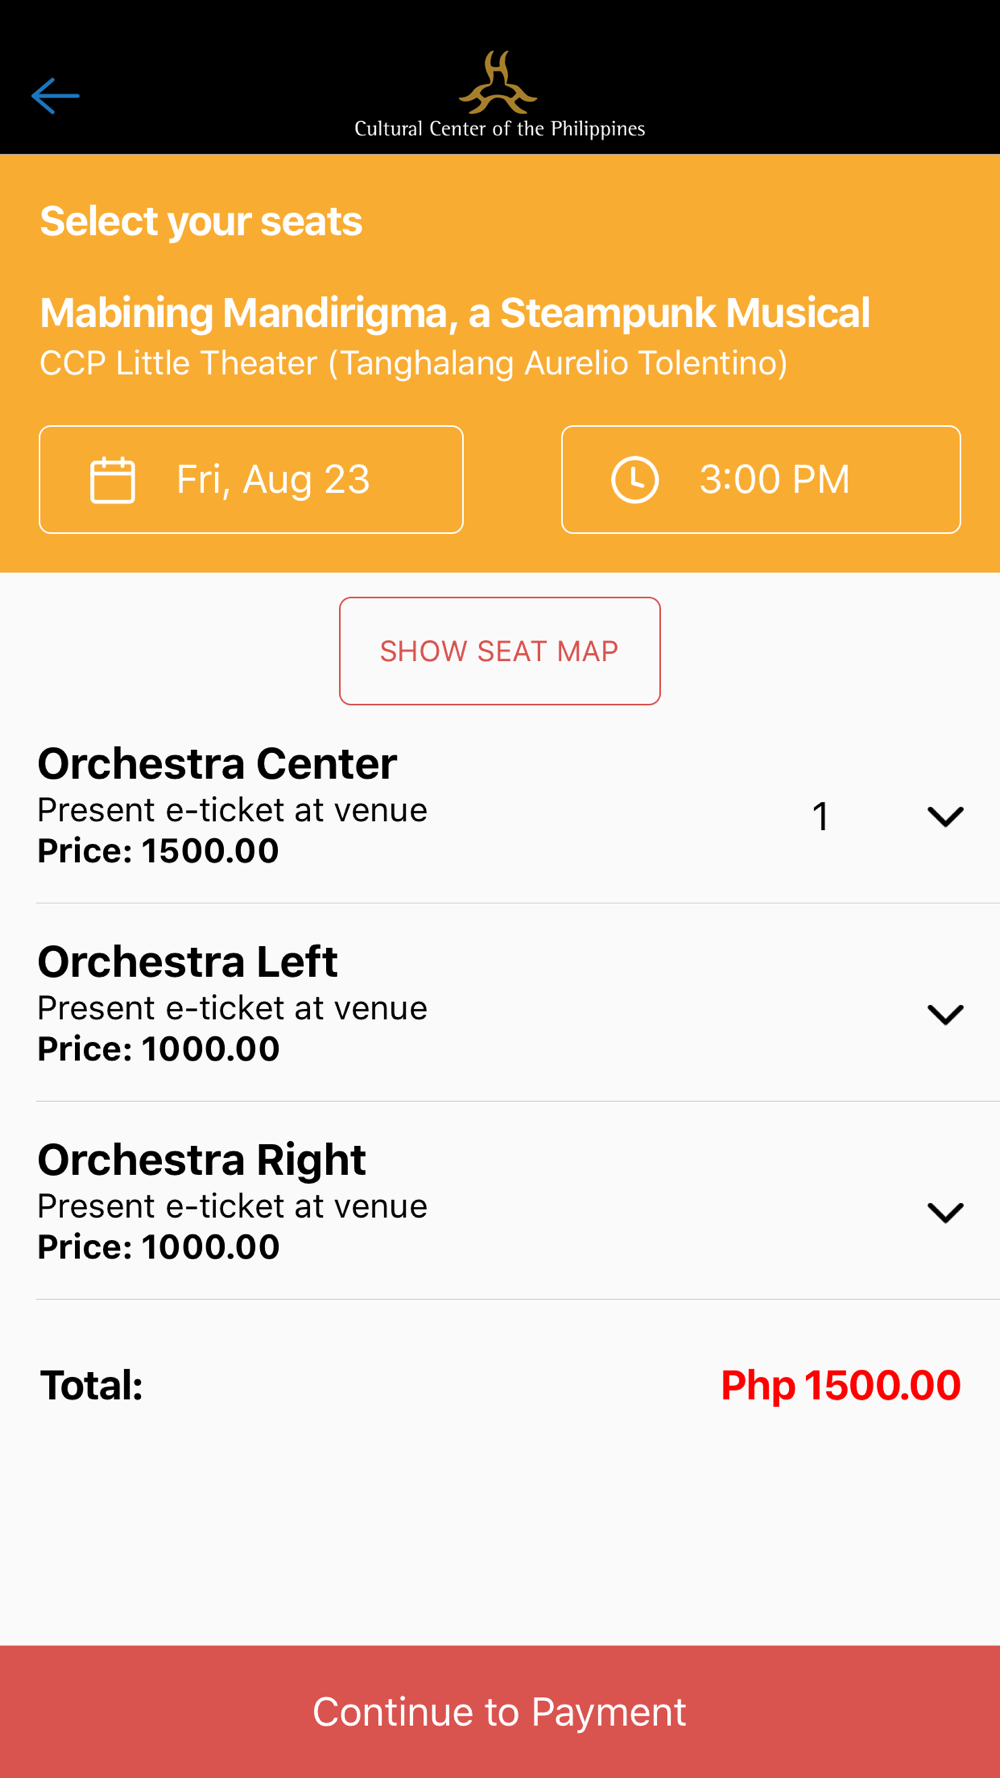
Task: Continue to Payment
Action: pos(500,1712)
